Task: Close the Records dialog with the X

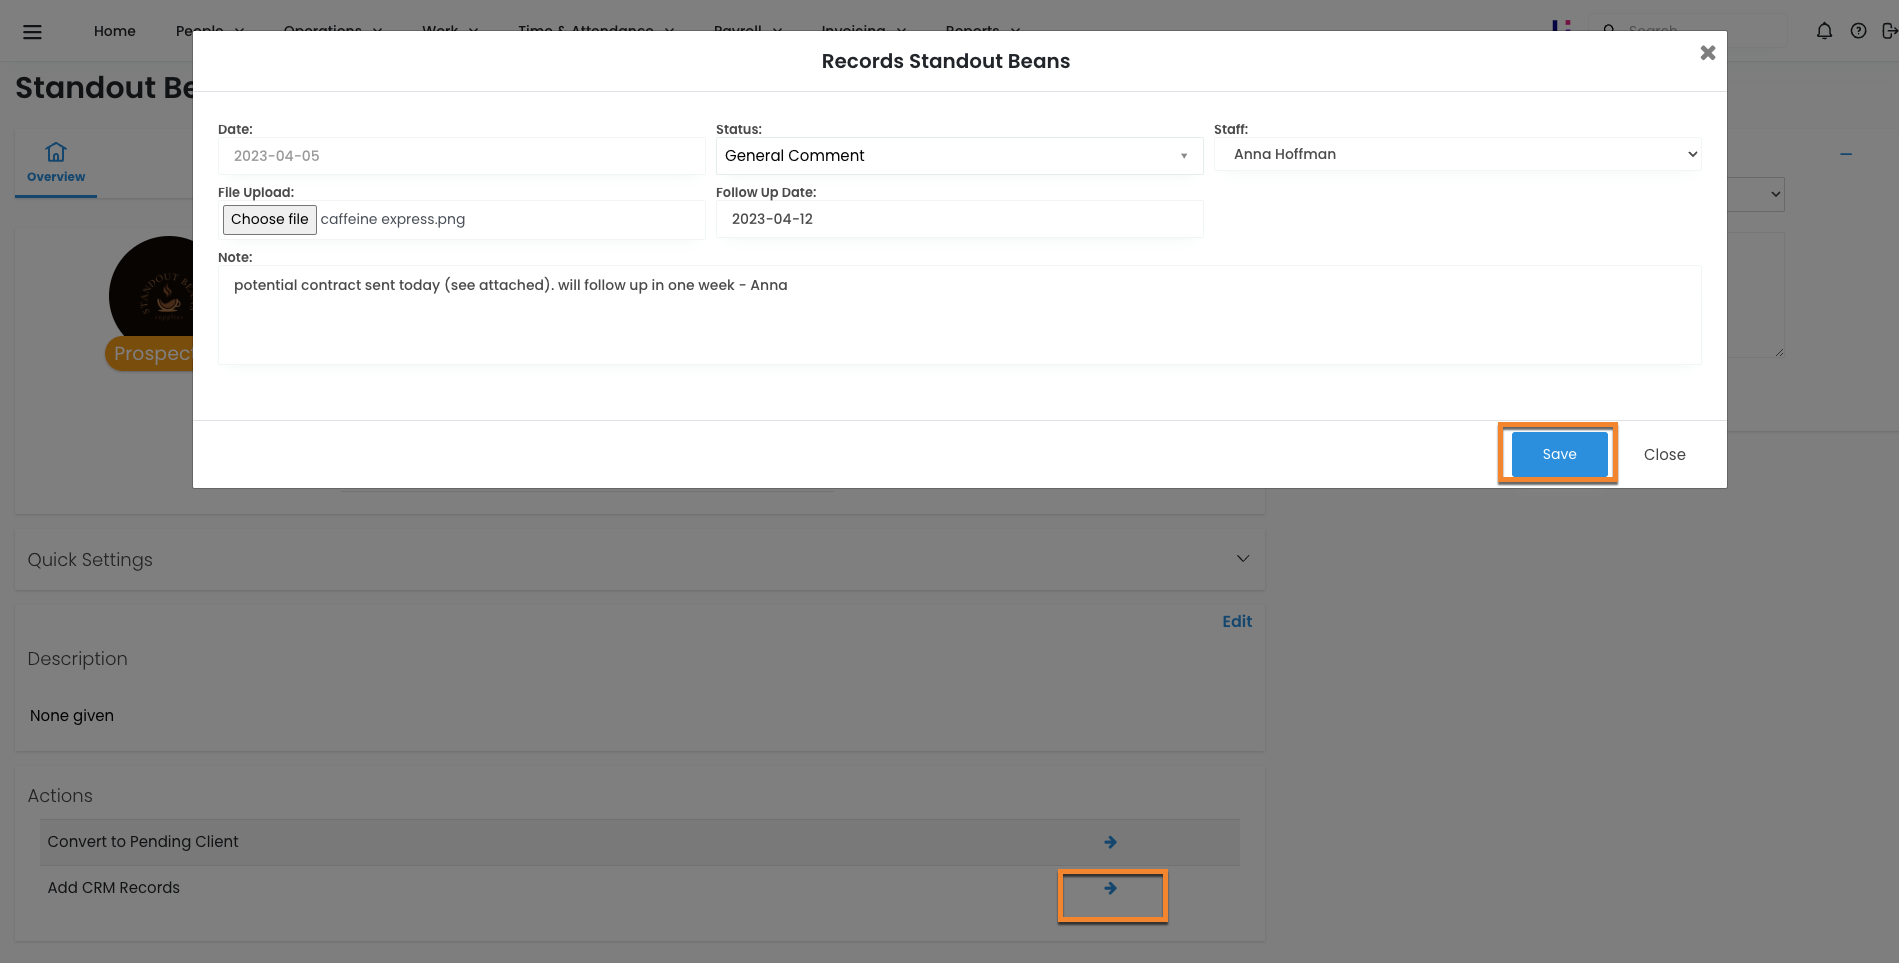Action: pyautogui.click(x=1707, y=53)
